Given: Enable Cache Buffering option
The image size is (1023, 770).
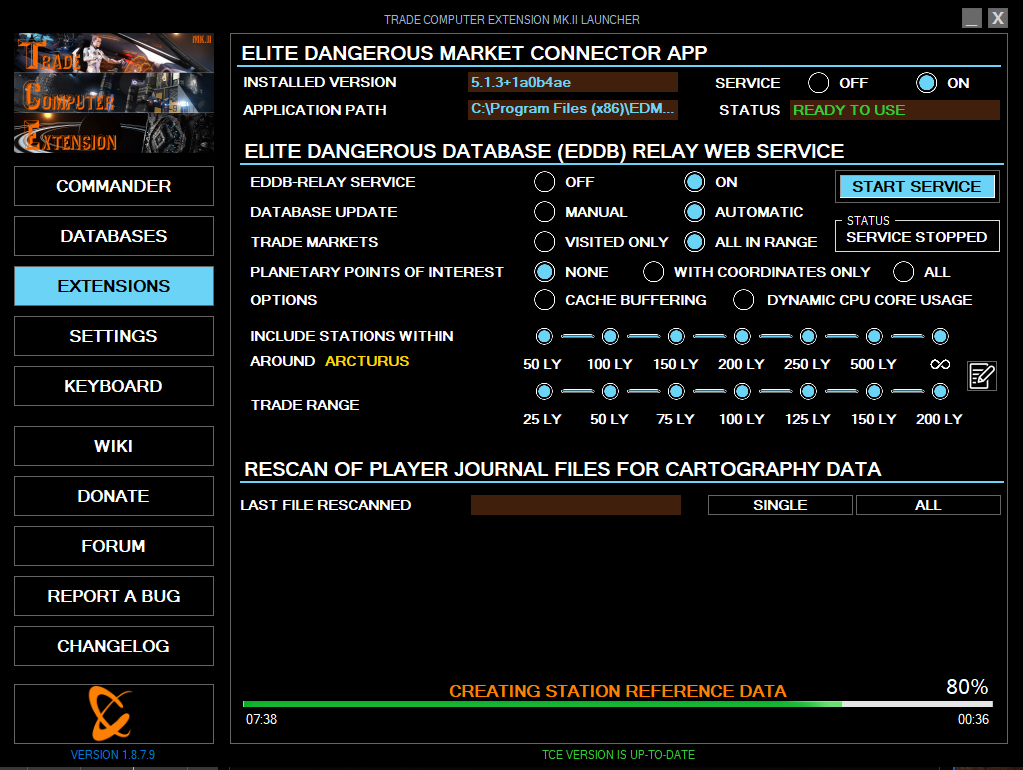Looking at the screenshot, I should click(545, 300).
